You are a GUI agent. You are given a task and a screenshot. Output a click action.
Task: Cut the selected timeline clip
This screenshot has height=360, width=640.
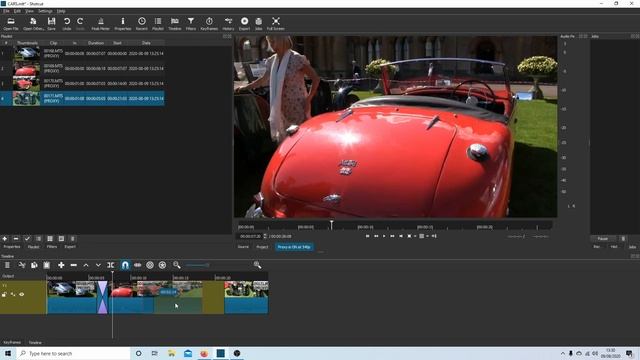(22, 265)
